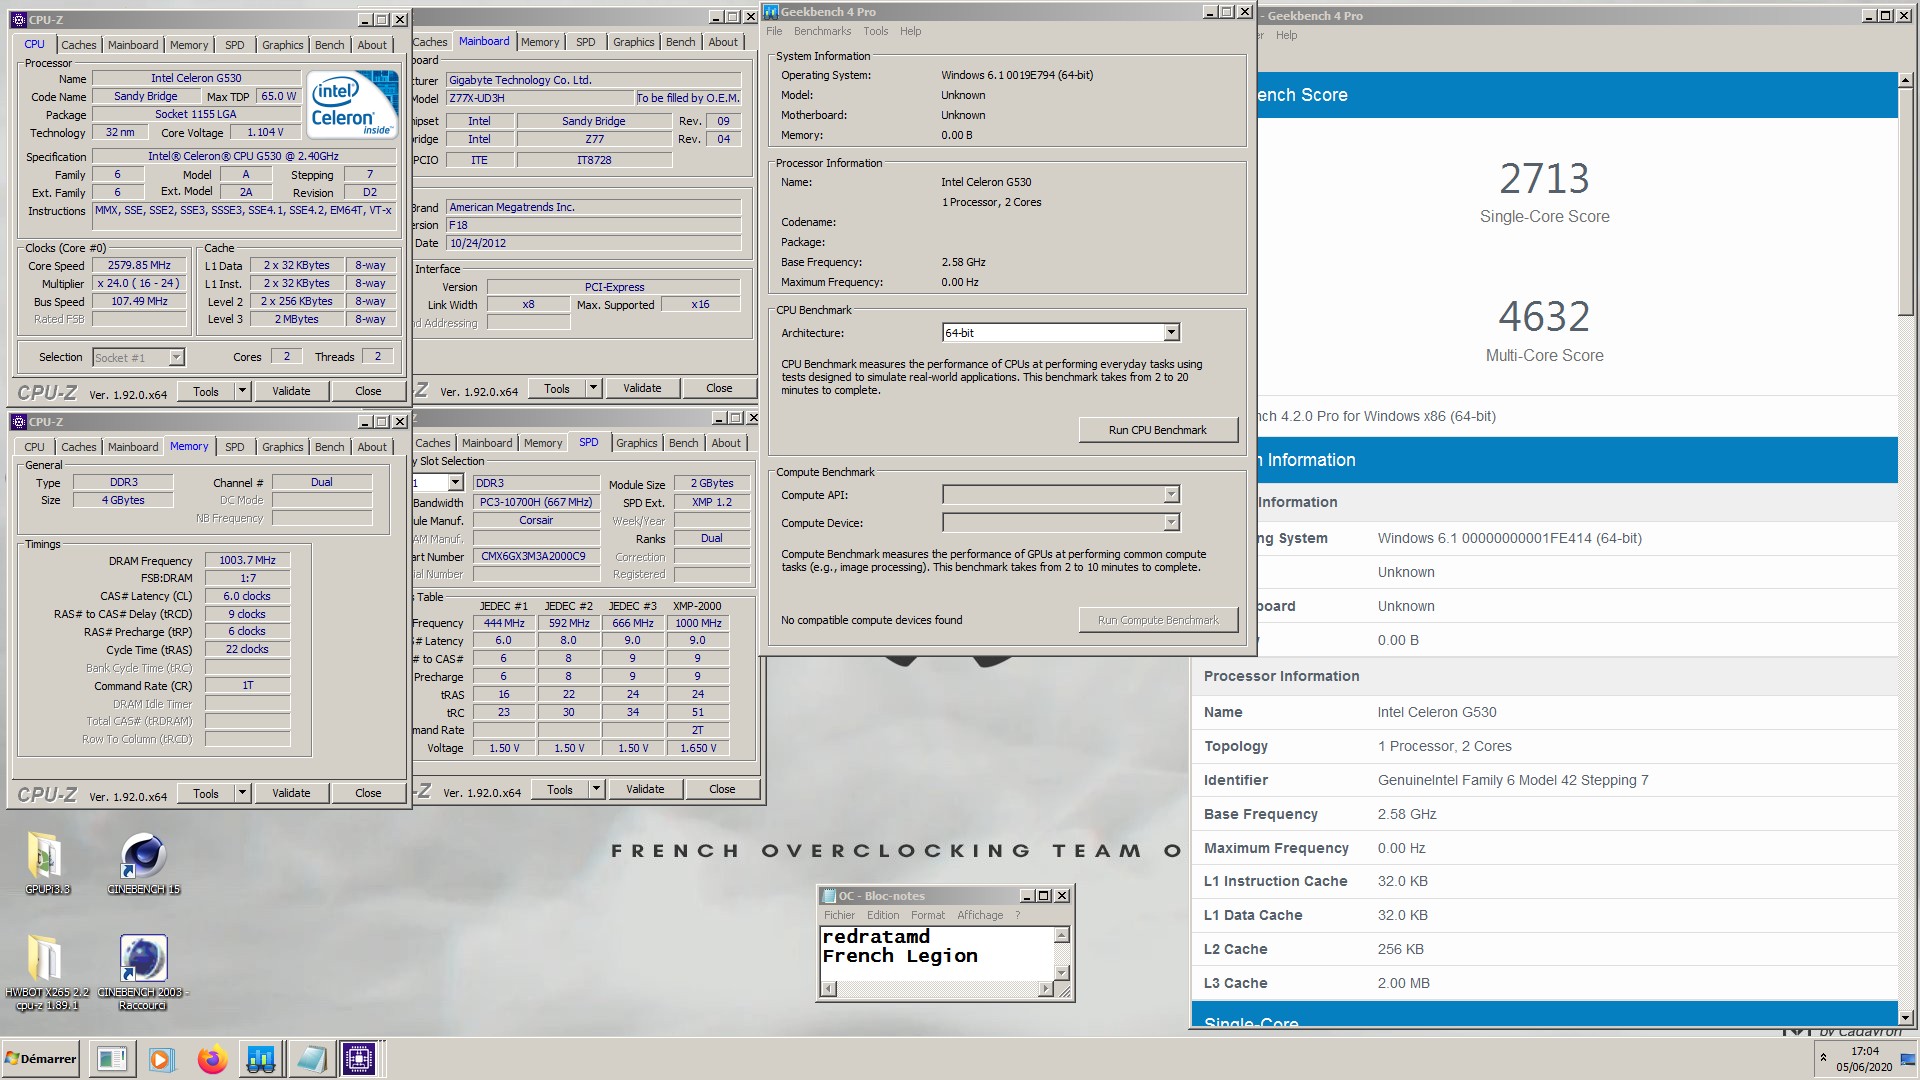This screenshot has height=1080, width=1920.
Task: Click Validate in the CPU-Z SPD window
Action: (645, 789)
